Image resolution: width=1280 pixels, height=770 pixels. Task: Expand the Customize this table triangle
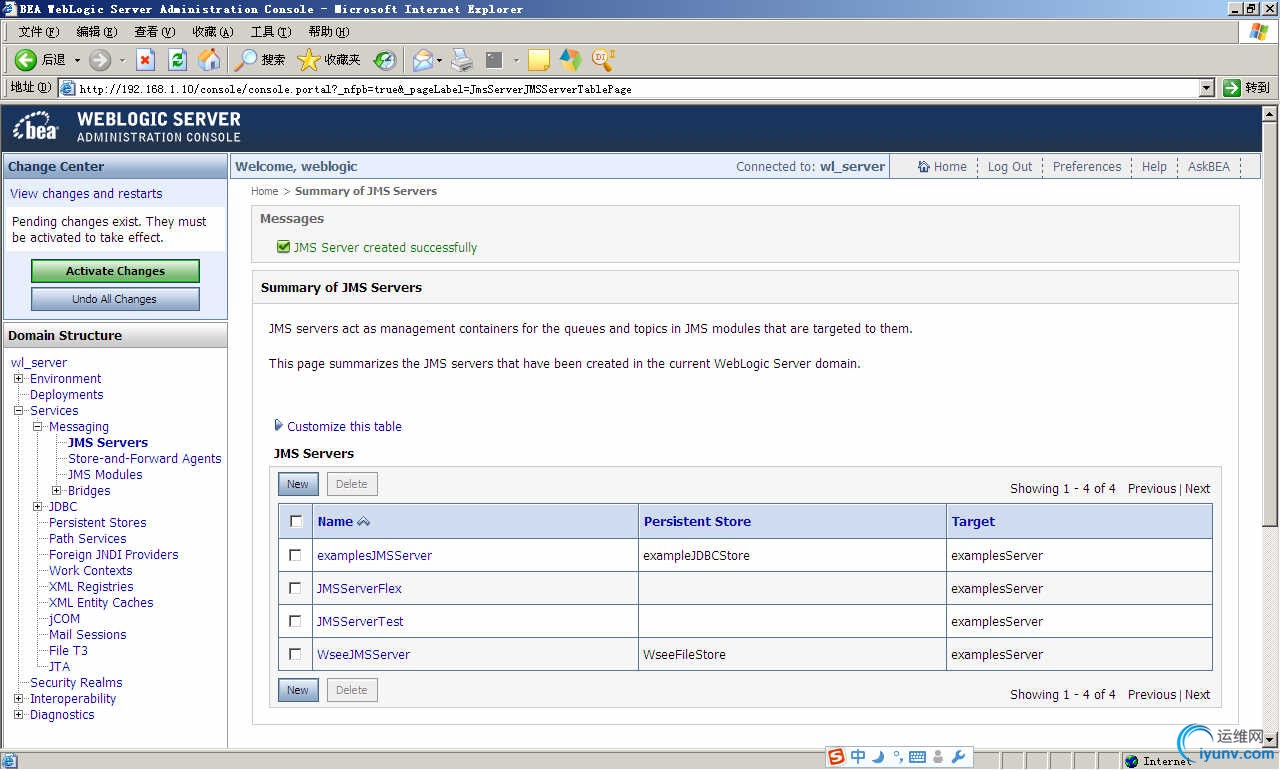pyautogui.click(x=279, y=425)
